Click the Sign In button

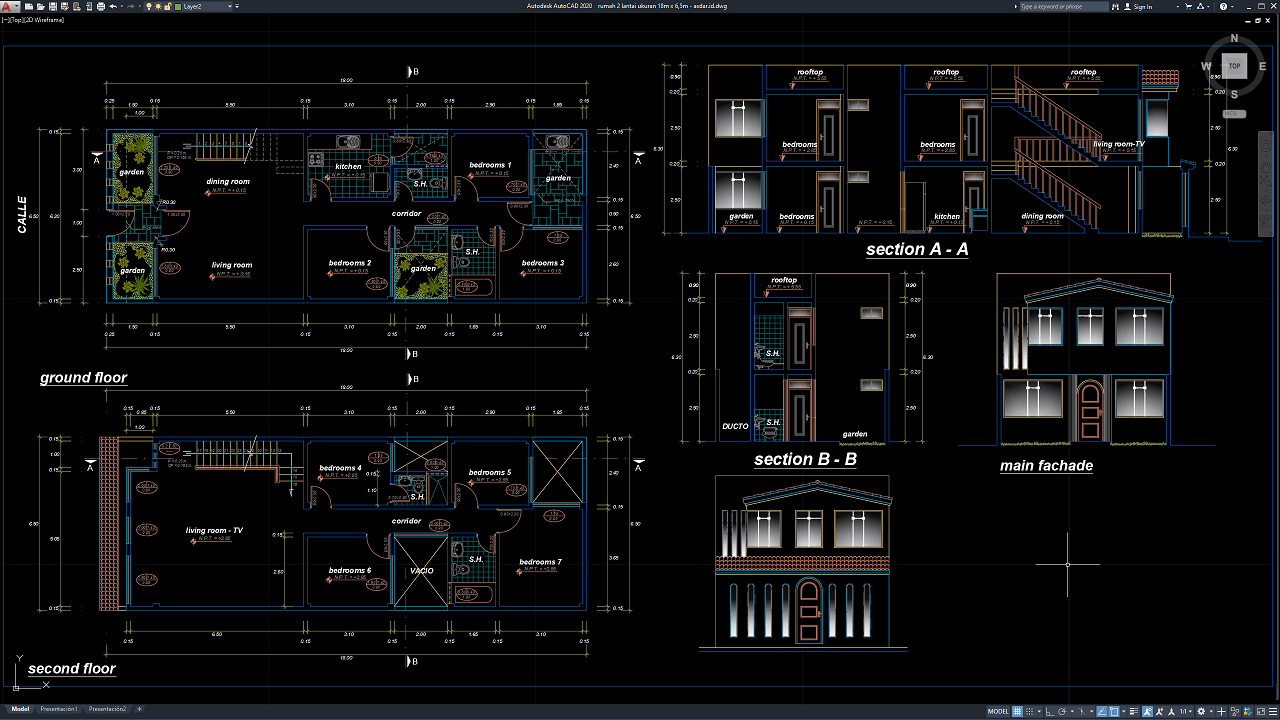tap(1139, 6)
